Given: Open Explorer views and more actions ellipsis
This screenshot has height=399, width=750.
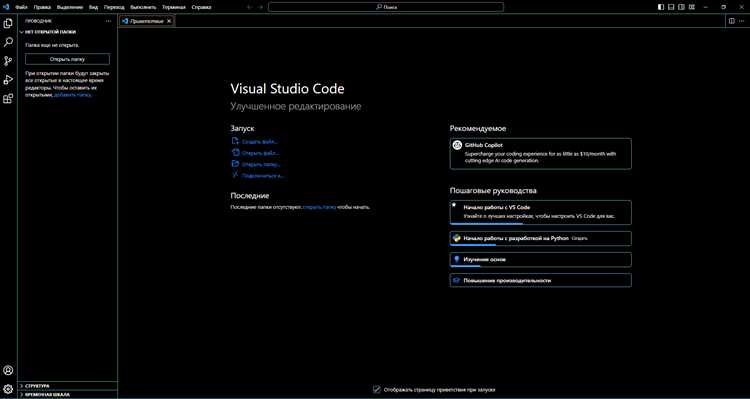Looking at the screenshot, I should [x=109, y=21].
